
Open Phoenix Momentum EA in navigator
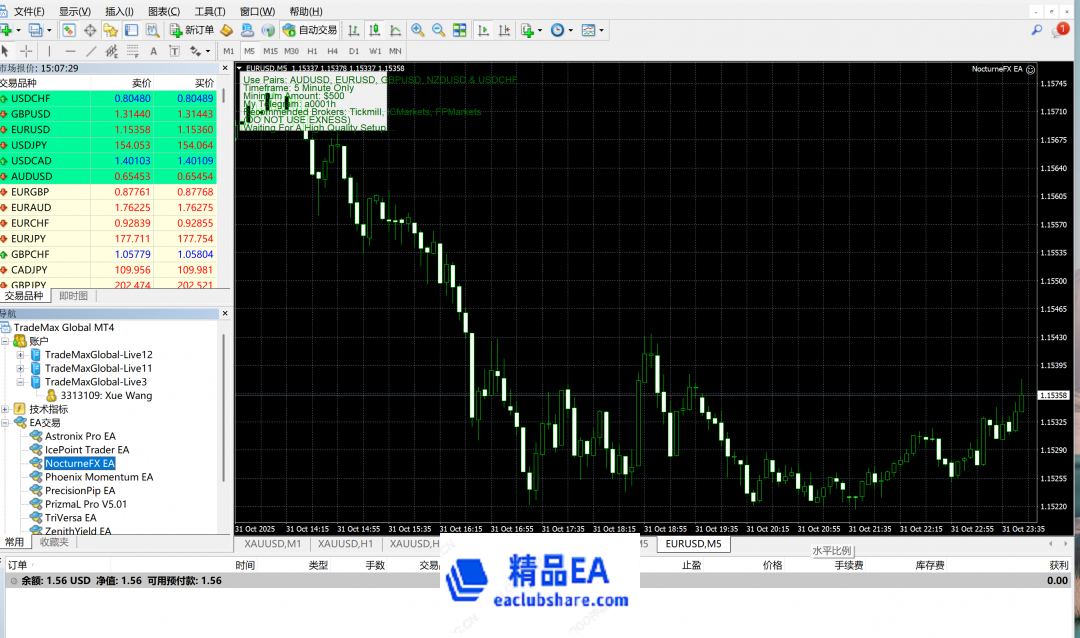pos(98,477)
